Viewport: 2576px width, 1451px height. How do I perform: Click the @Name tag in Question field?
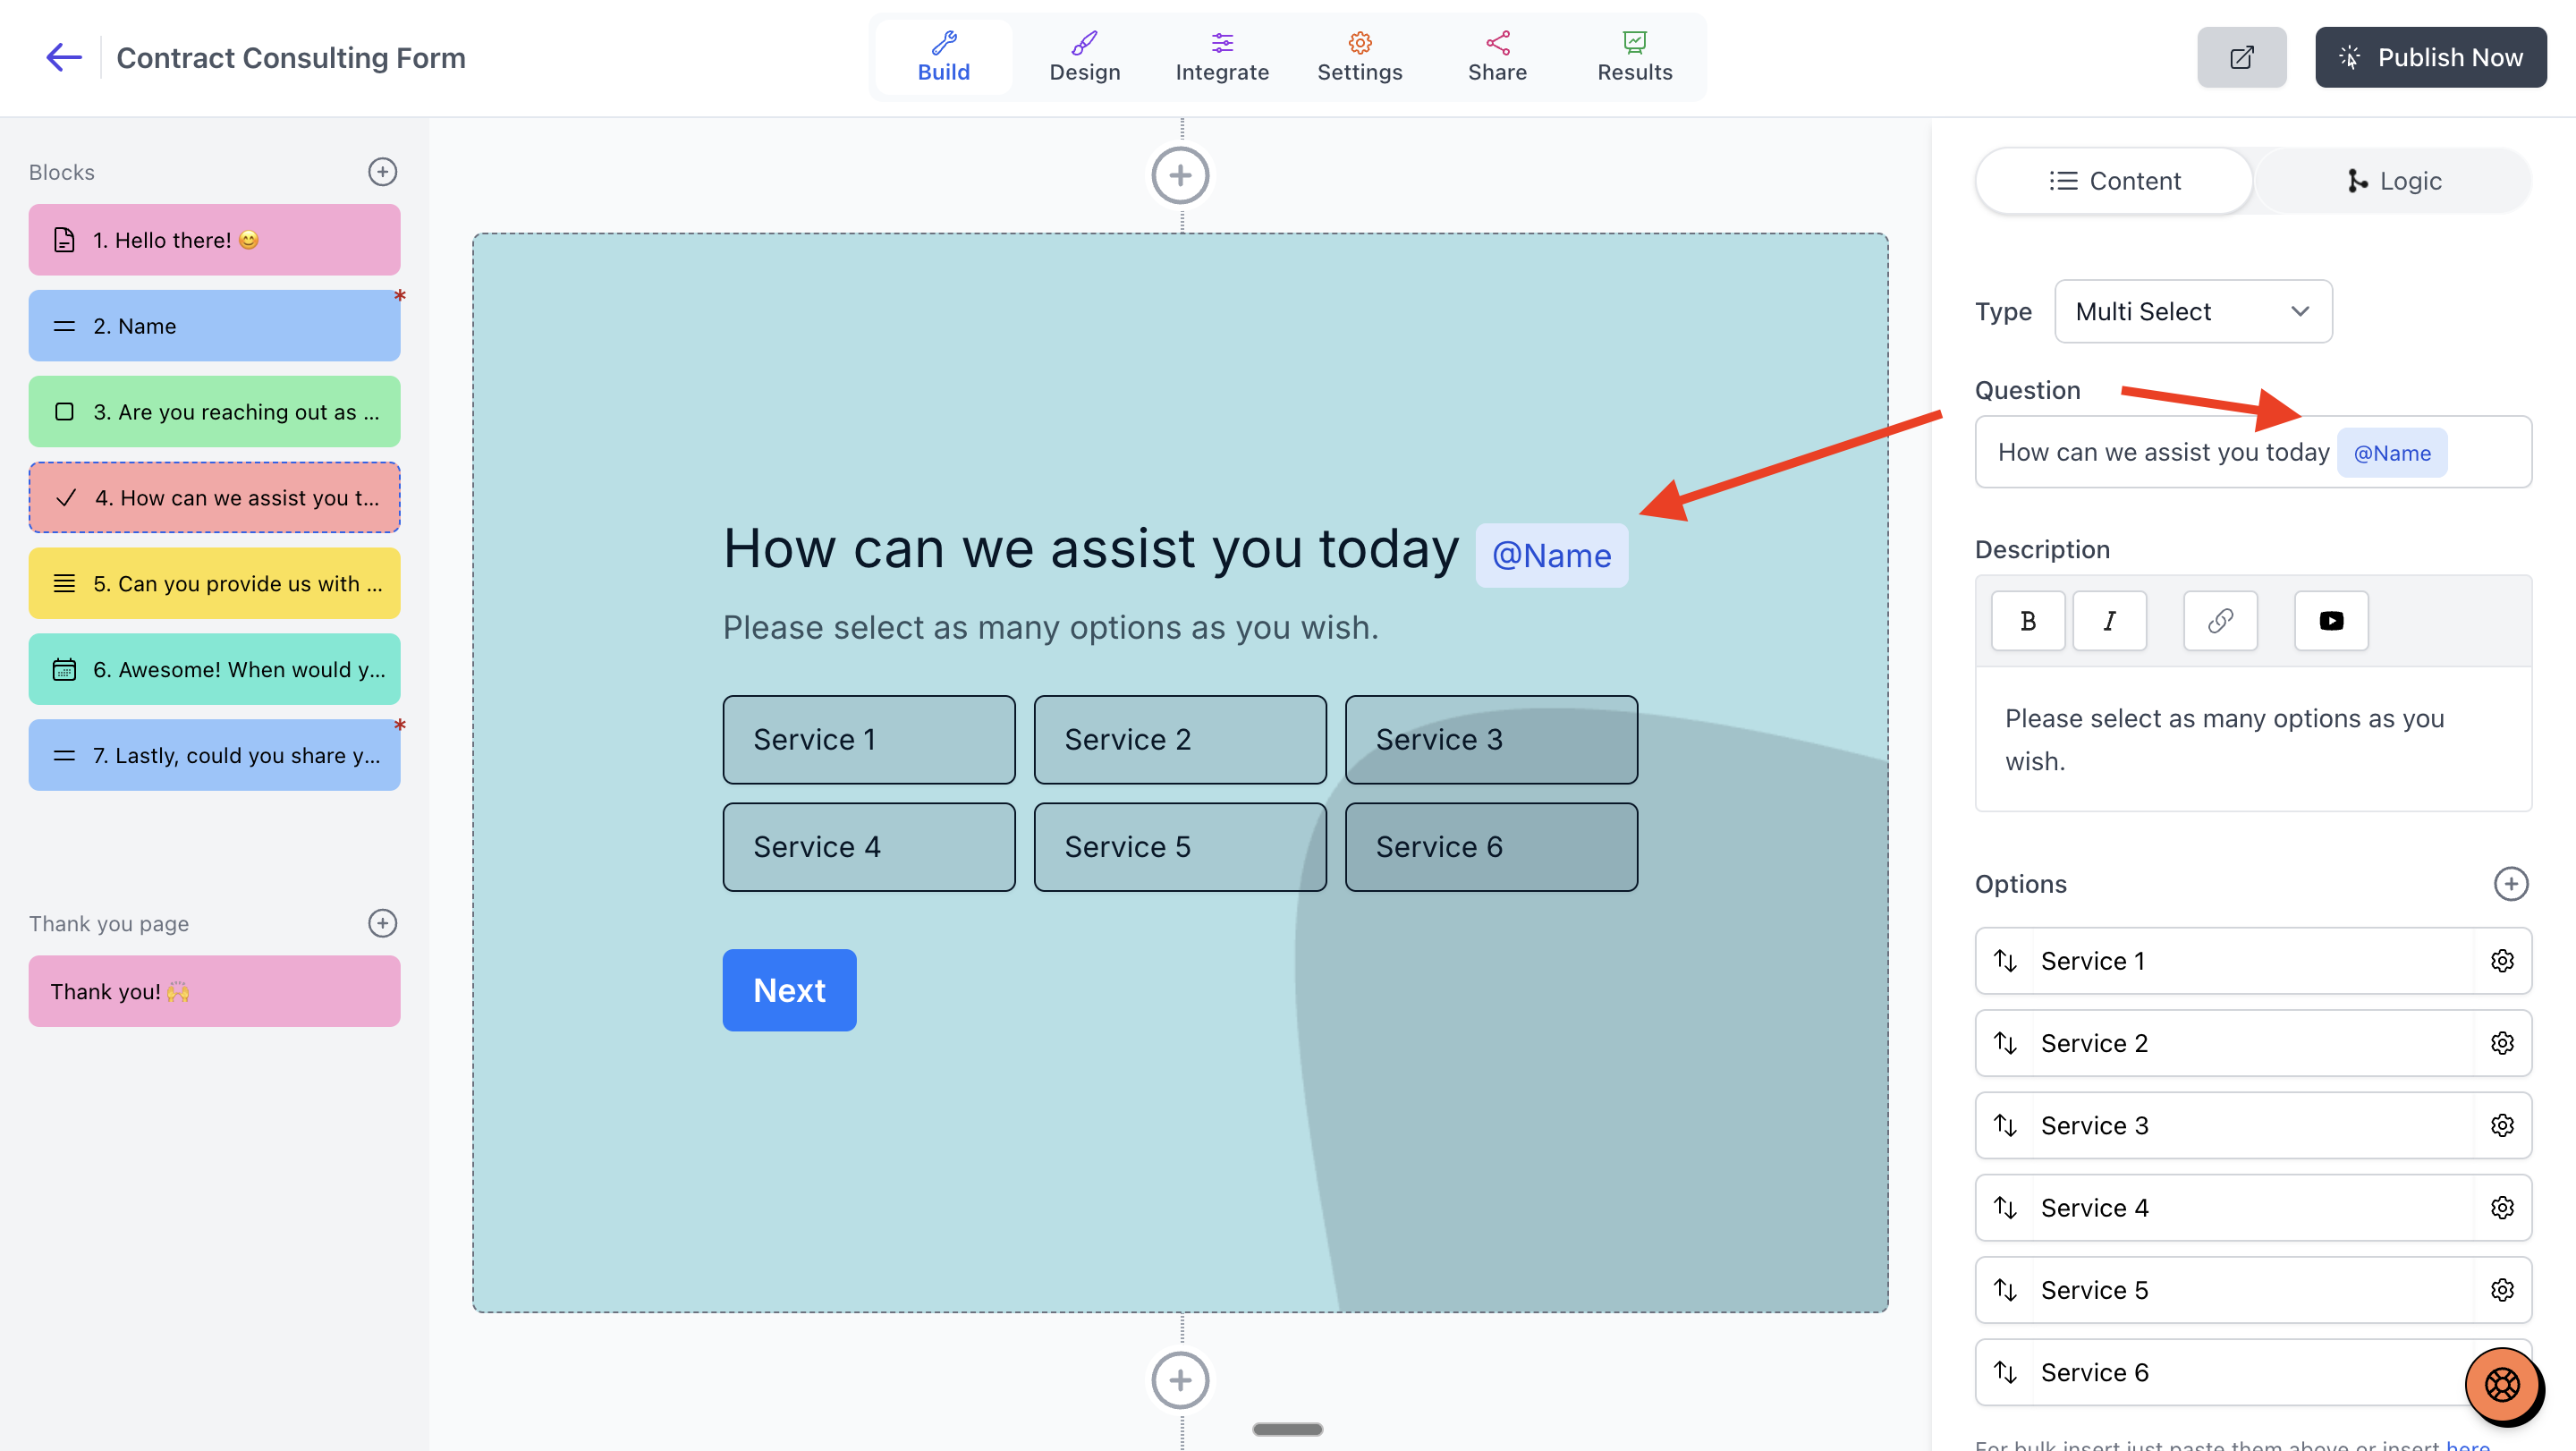click(2391, 453)
